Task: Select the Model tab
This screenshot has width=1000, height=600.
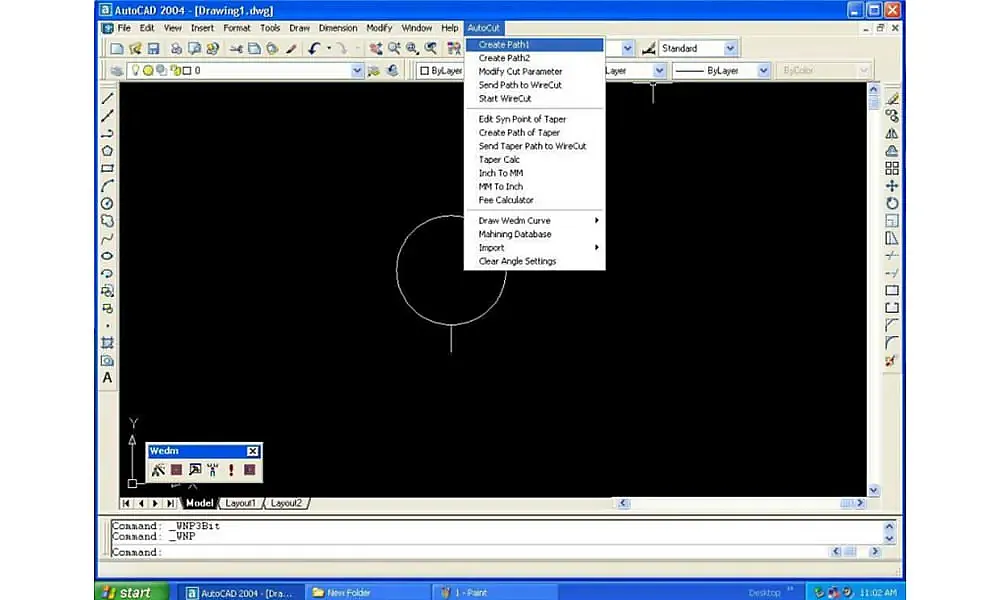Action: coord(199,503)
